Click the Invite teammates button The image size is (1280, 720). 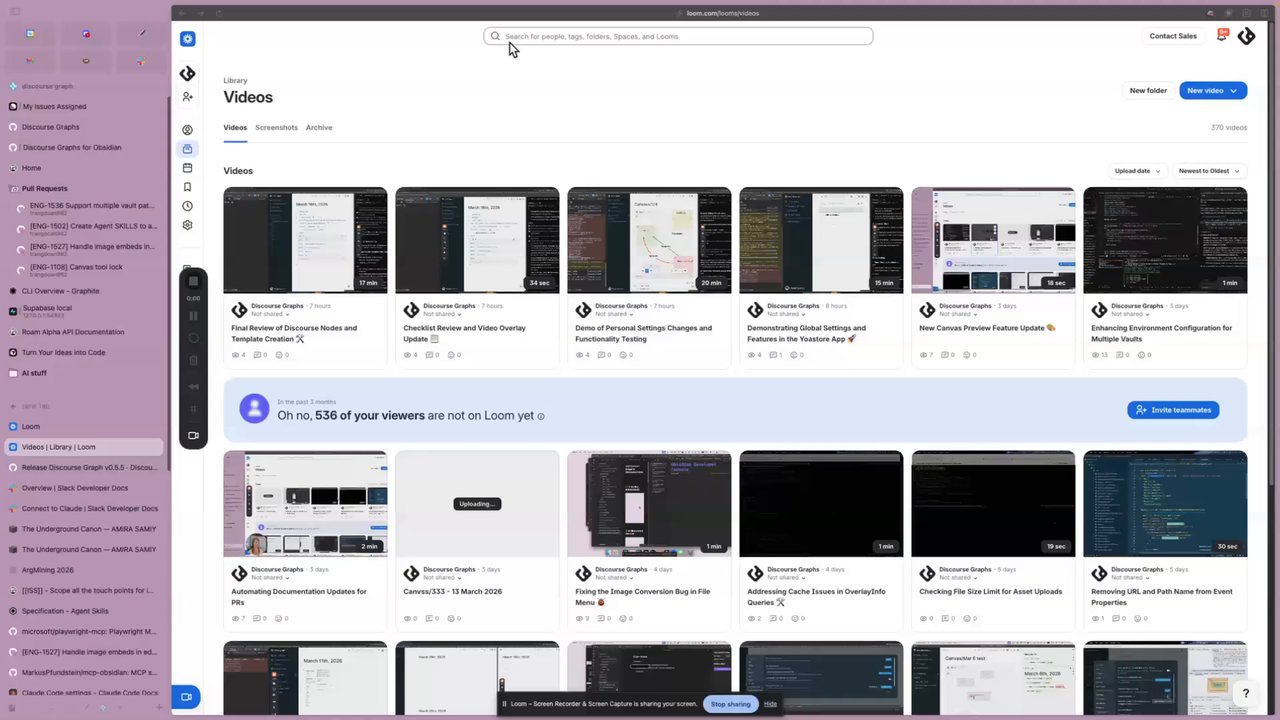1173,410
